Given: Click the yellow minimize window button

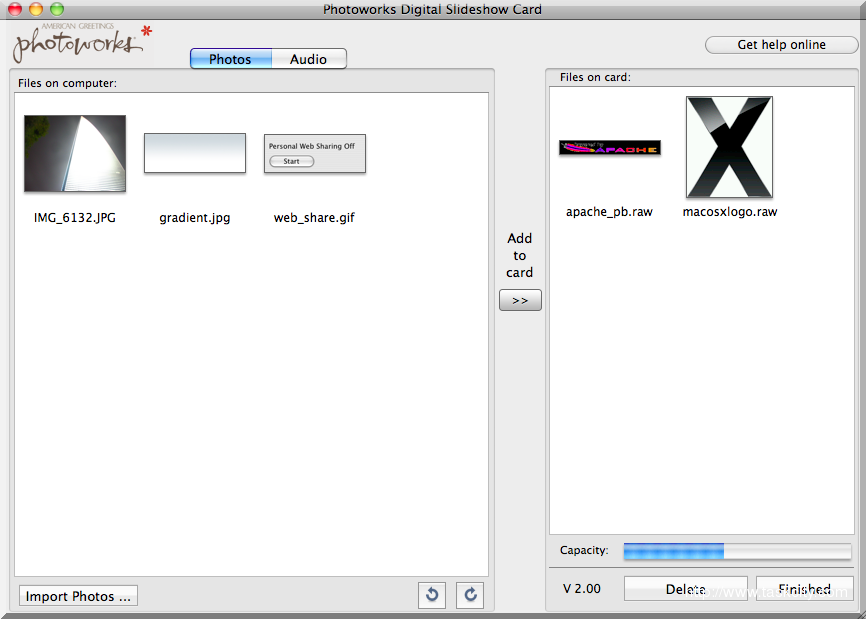Looking at the screenshot, I should point(36,9).
